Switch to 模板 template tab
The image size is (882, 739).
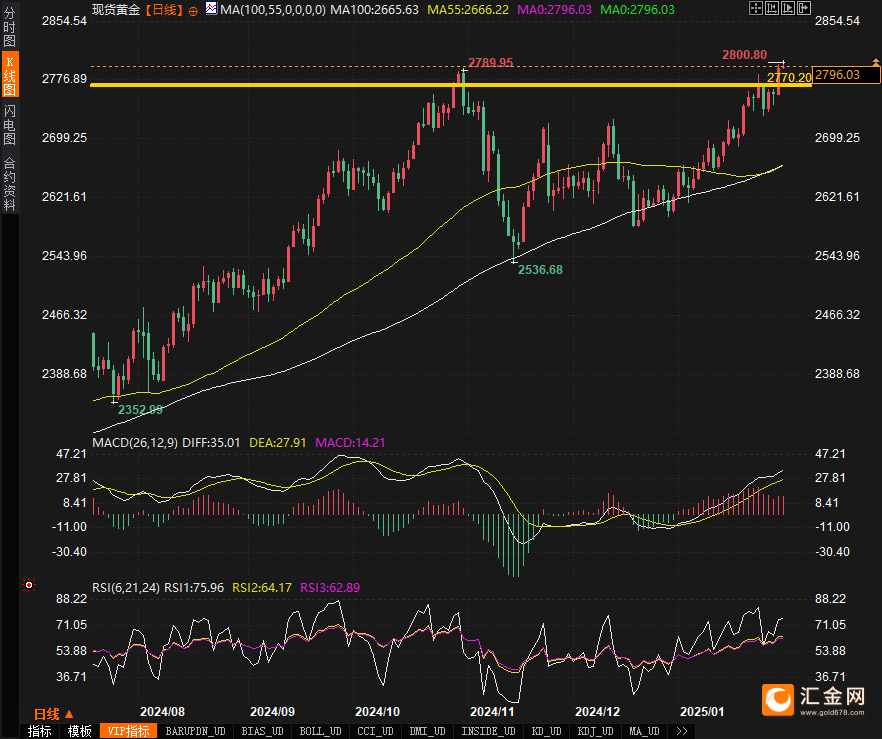coord(80,731)
